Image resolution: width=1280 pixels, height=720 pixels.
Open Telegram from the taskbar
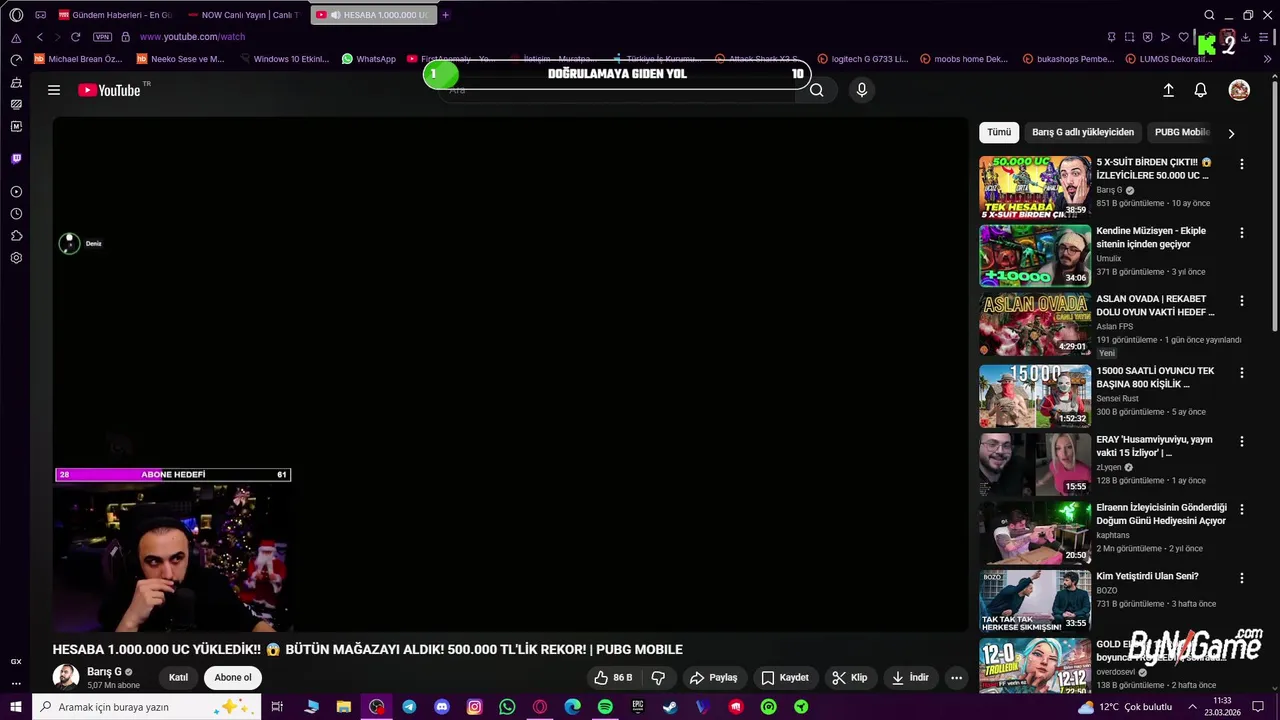coord(409,707)
